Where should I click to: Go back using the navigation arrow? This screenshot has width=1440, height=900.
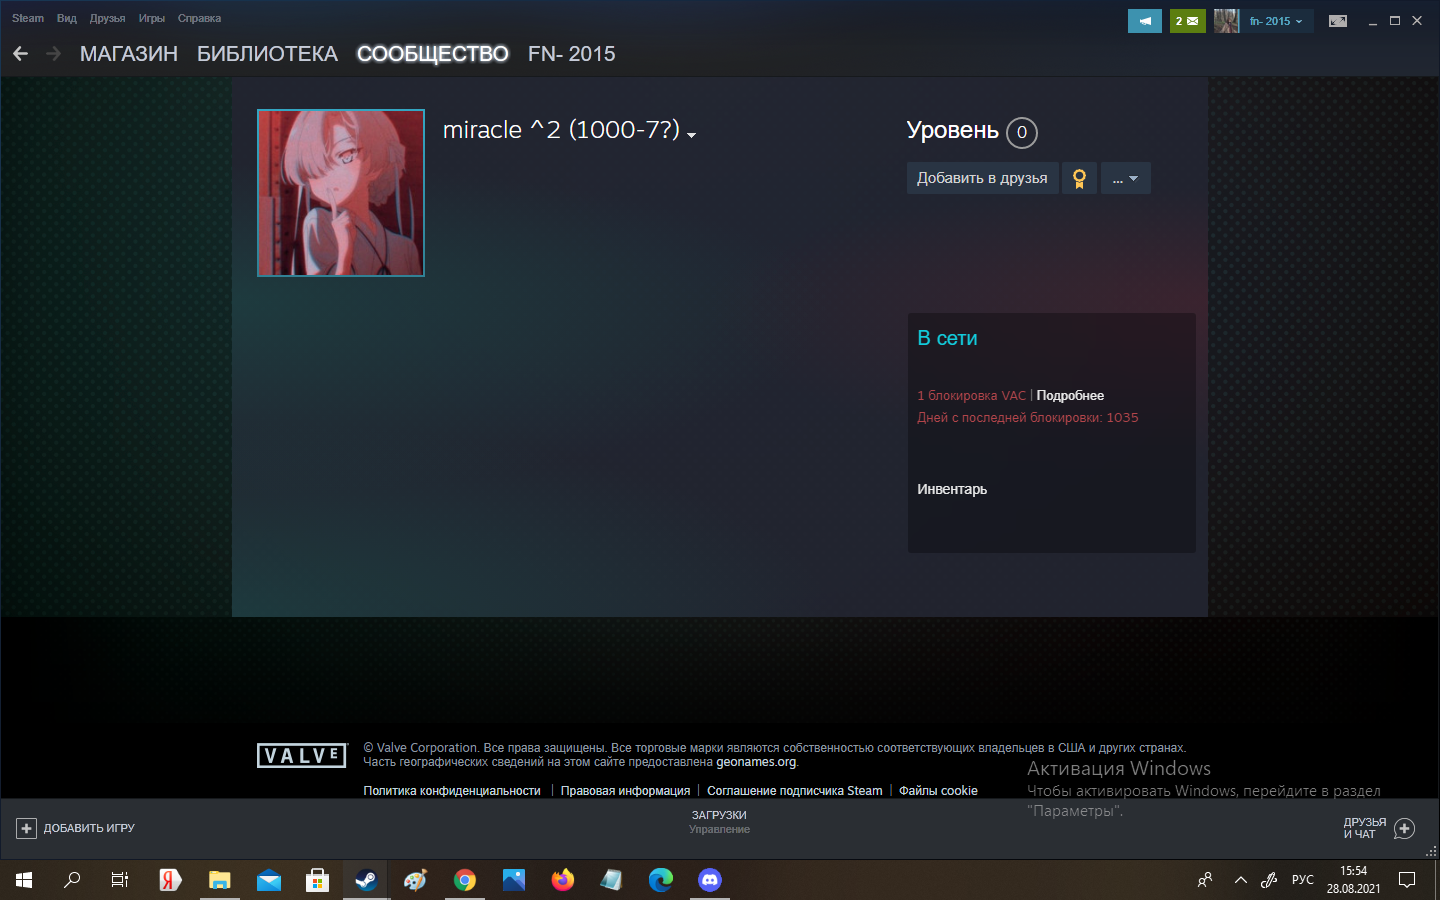click(20, 53)
